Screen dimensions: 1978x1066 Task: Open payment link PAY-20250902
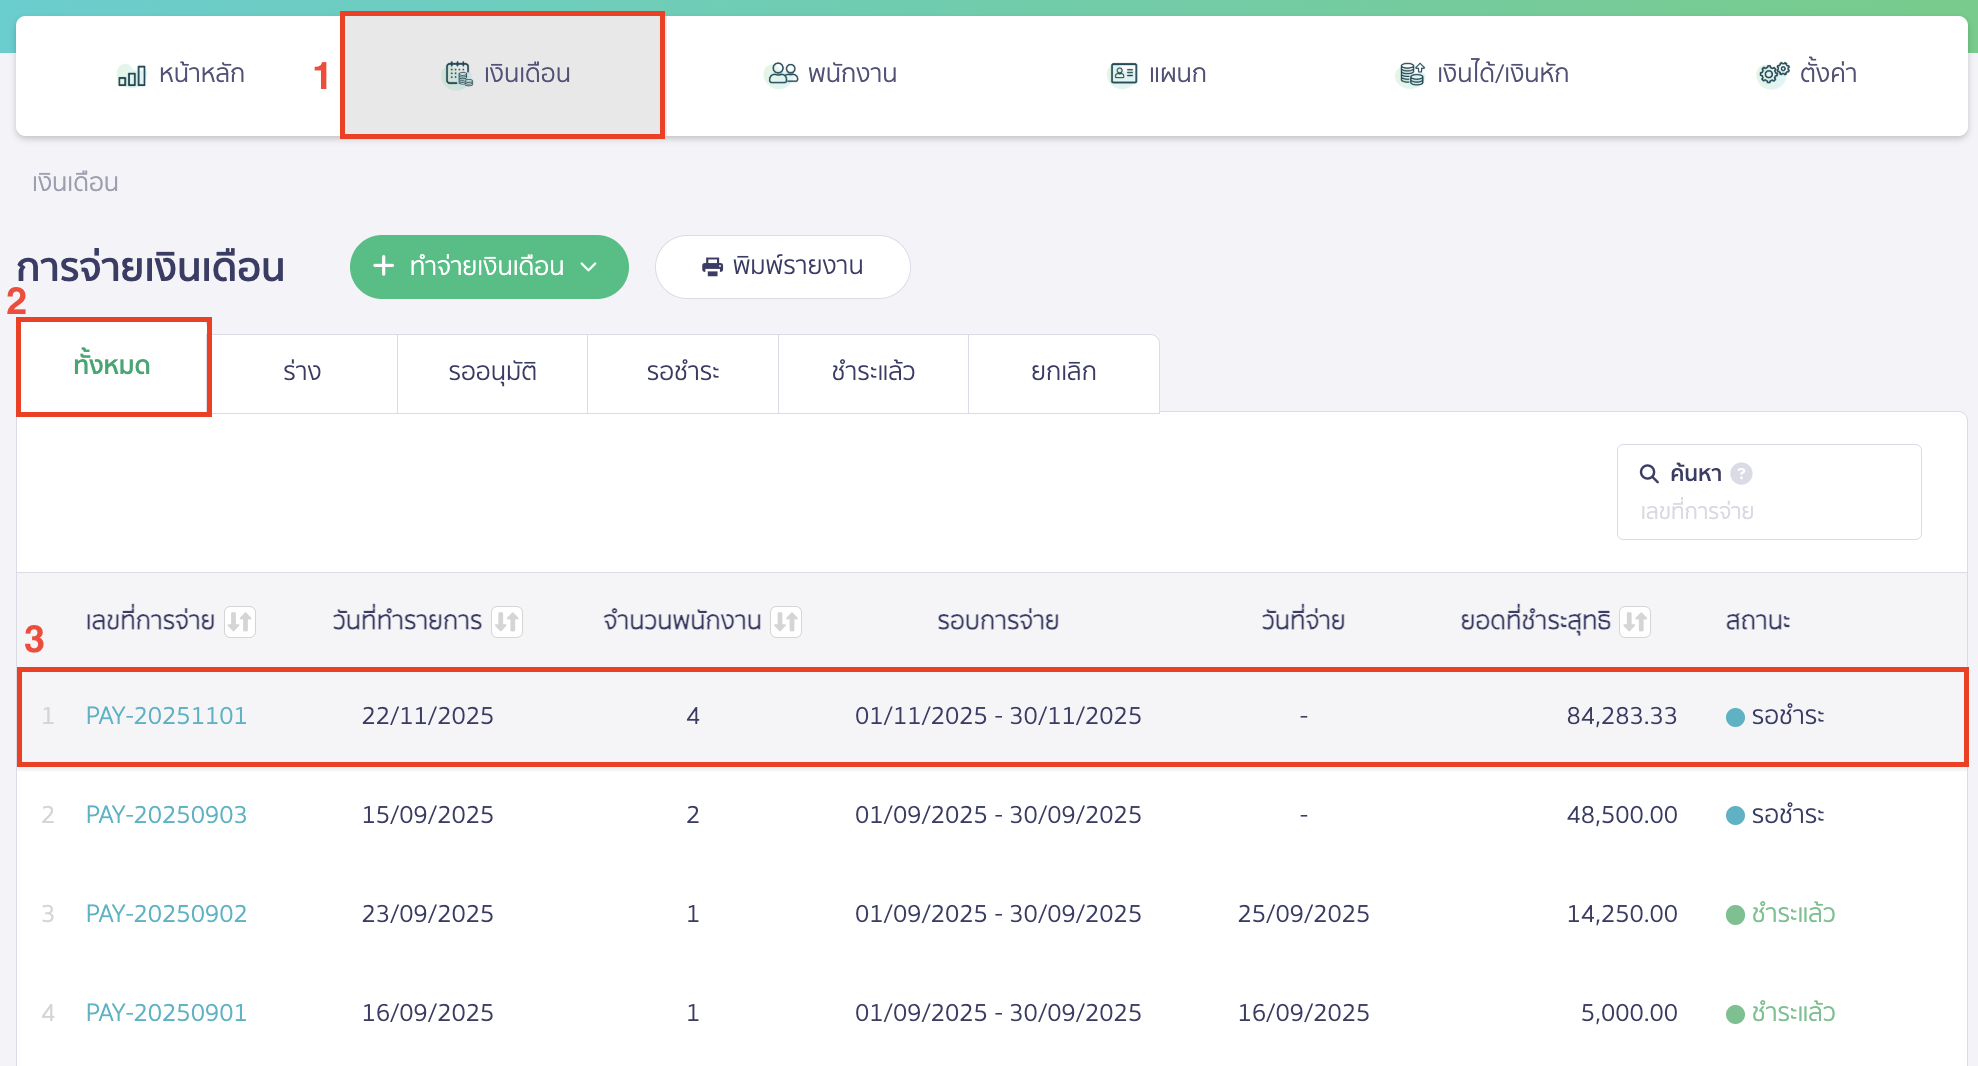[166, 914]
